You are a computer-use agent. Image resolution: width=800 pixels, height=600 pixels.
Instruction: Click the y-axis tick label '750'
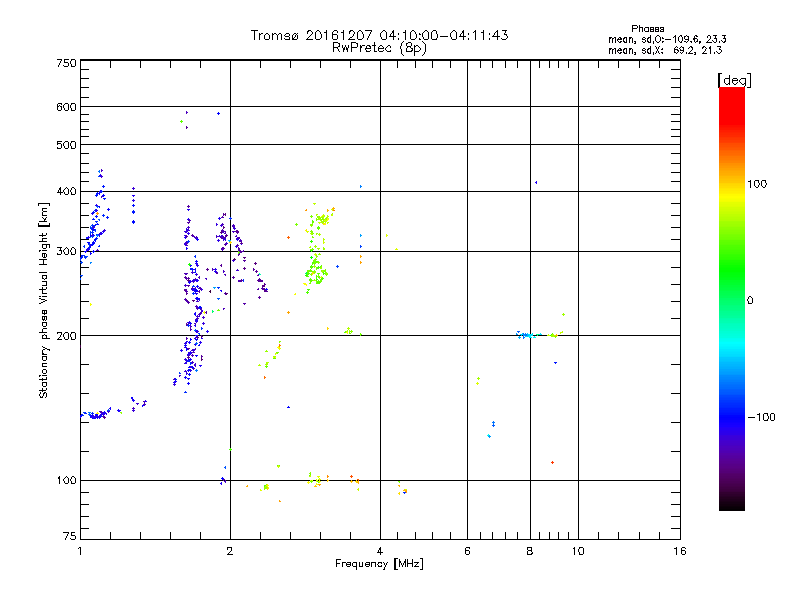point(66,63)
